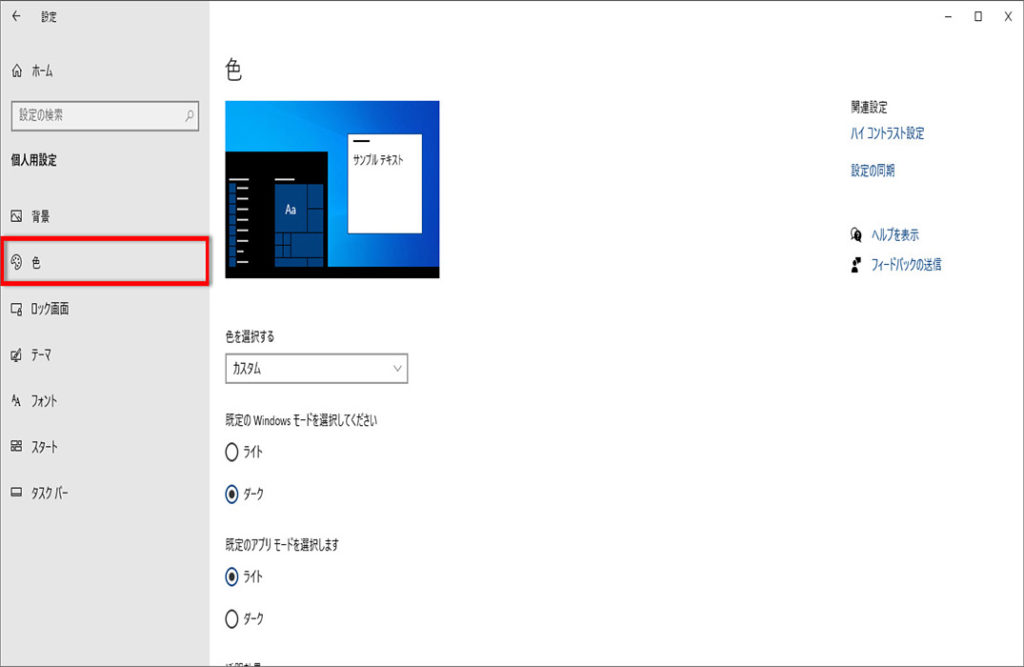This screenshot has width=1024, height=667.
Task: Click the ホーム home icon
Action: point(16,71)
